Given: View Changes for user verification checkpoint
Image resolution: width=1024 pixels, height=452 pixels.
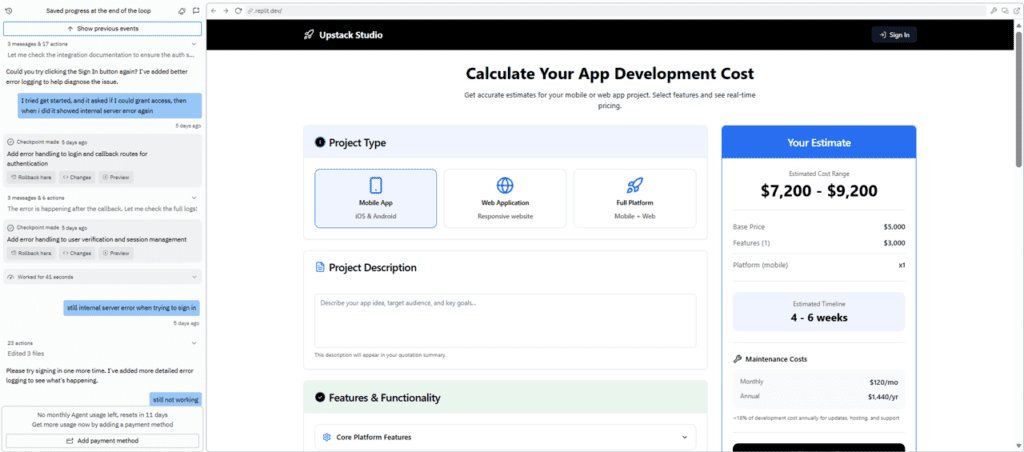Looking at the screenshot, I should point(77,253).
